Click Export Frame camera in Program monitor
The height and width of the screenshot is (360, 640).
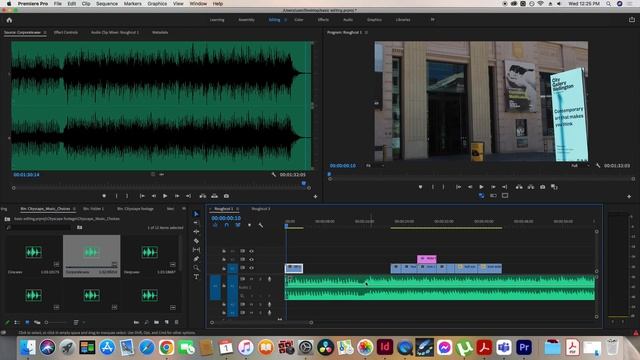click(x=542, y=187)
